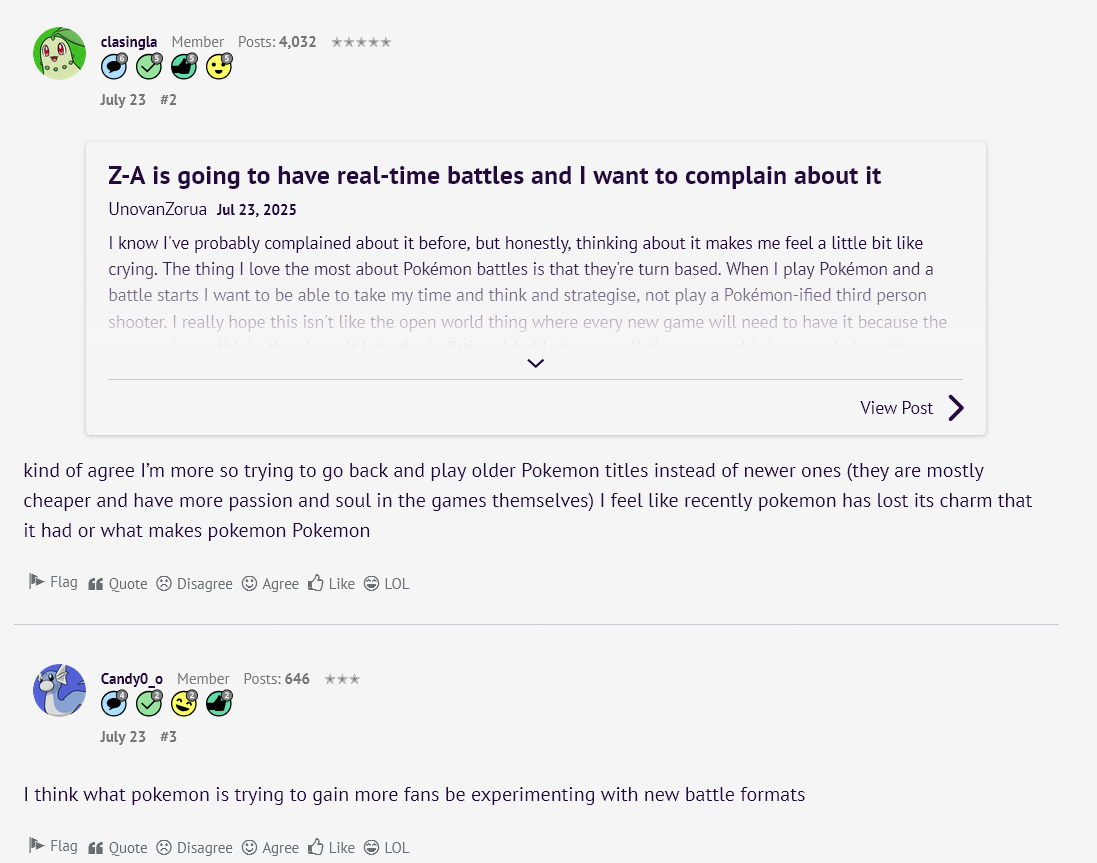The width and height of the screenshot is (1097, 863).
Task: React Agree on clasingla's post
Action: (270, 583)
